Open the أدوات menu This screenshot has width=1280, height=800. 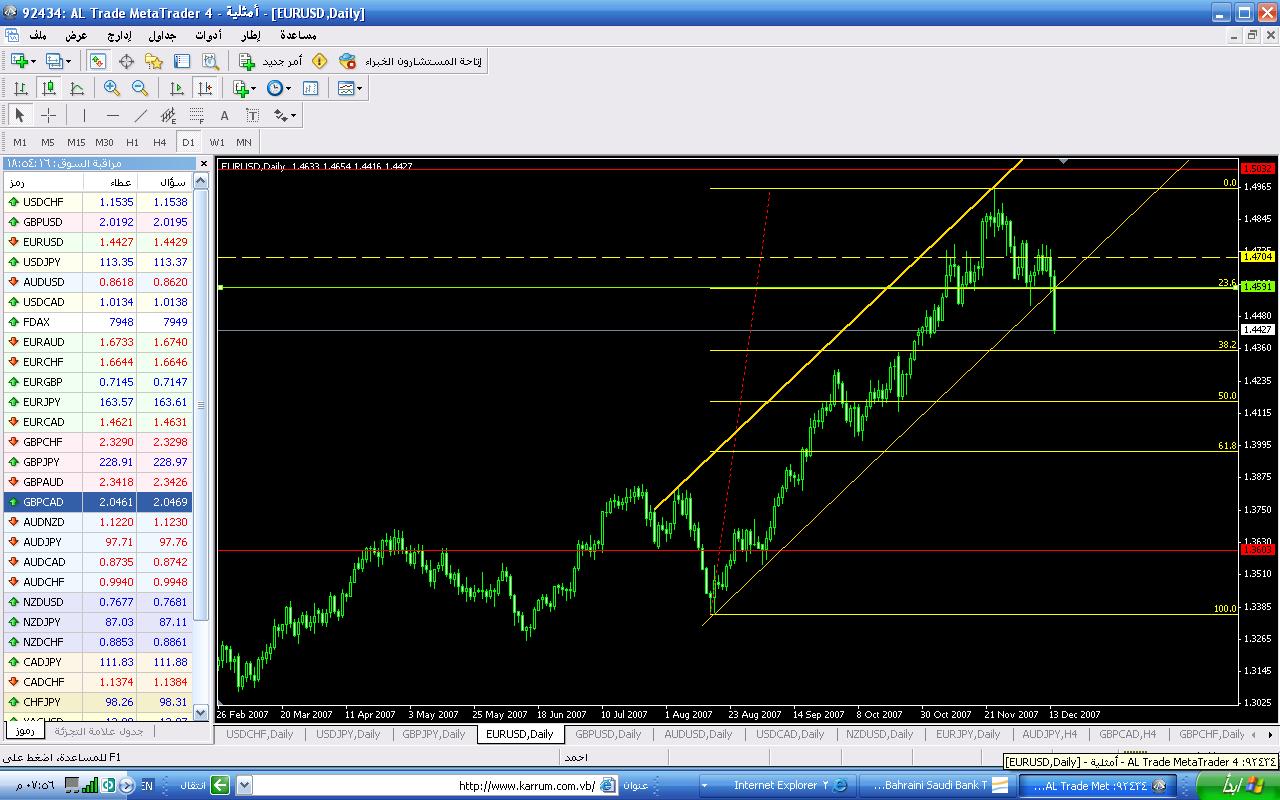point(208,35)
